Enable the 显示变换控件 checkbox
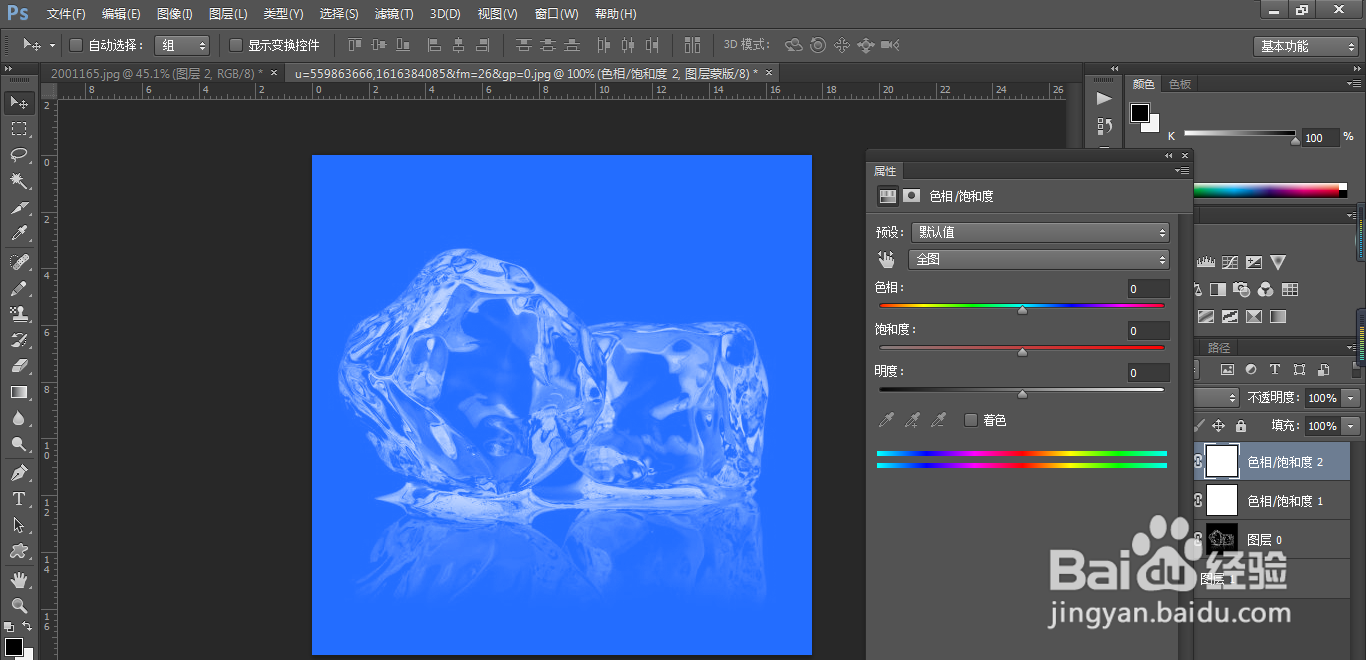Screen dimensions: 1366x660 (x=236, y=45)
